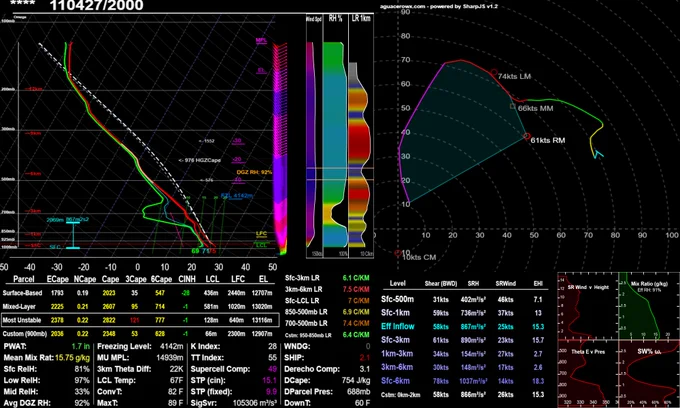Open the SR Wind v Height inset chart
Viewport: 680px width, 408px height.
tap(587, 306)
